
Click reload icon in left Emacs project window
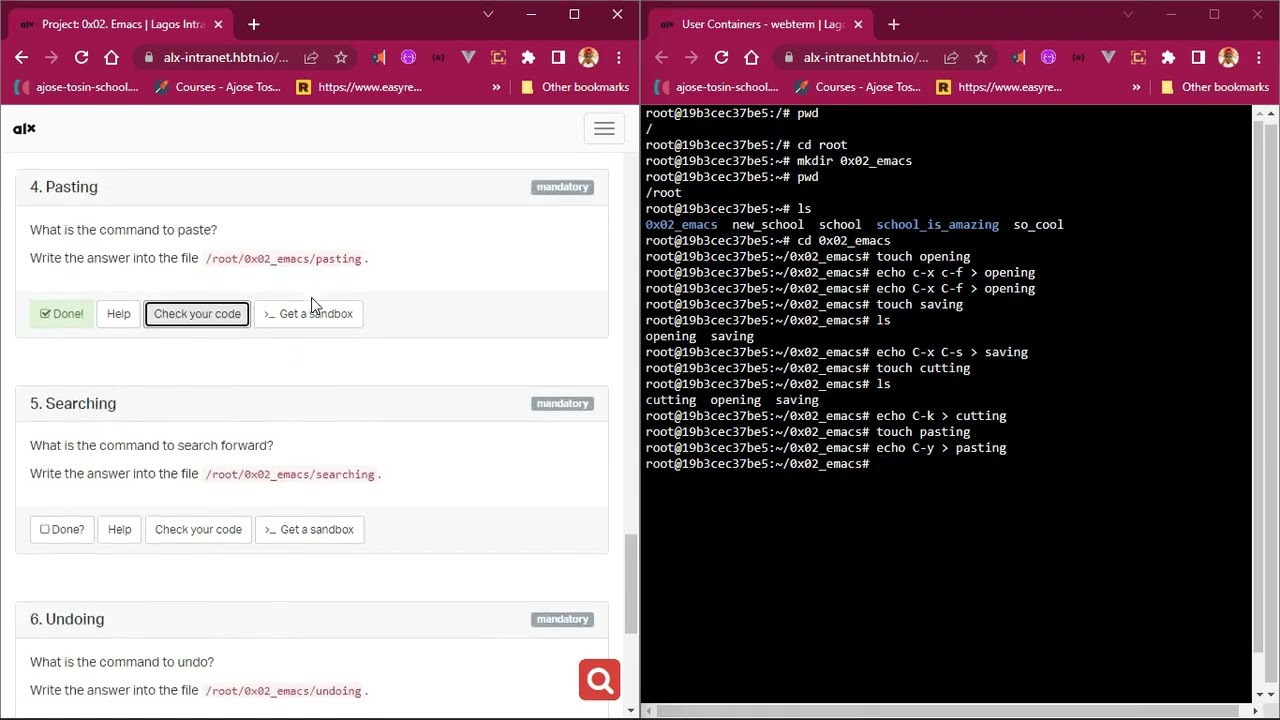coord(81,58)
